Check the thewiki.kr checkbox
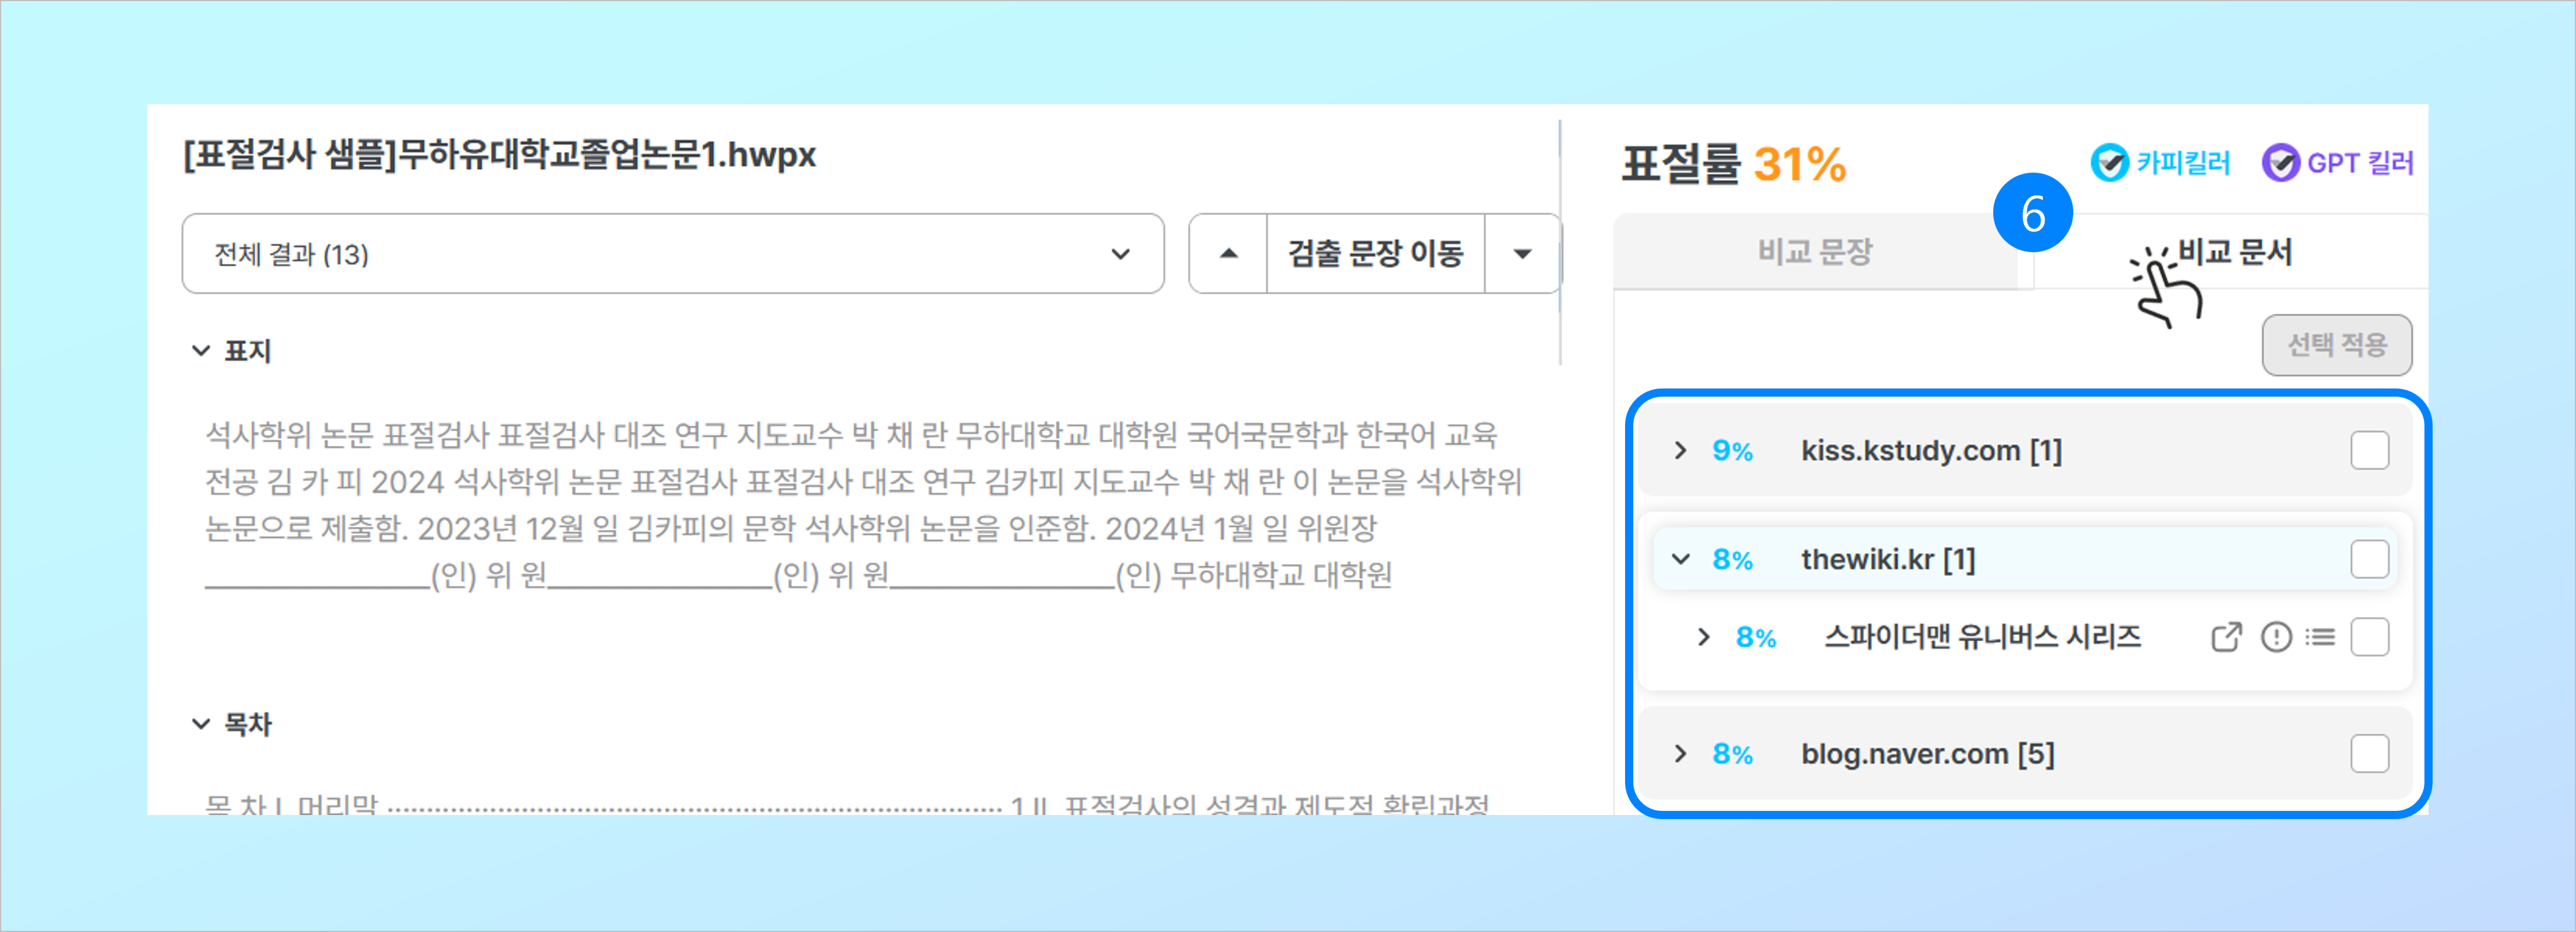This screenshot has width=2576, height=932. 2369,560
